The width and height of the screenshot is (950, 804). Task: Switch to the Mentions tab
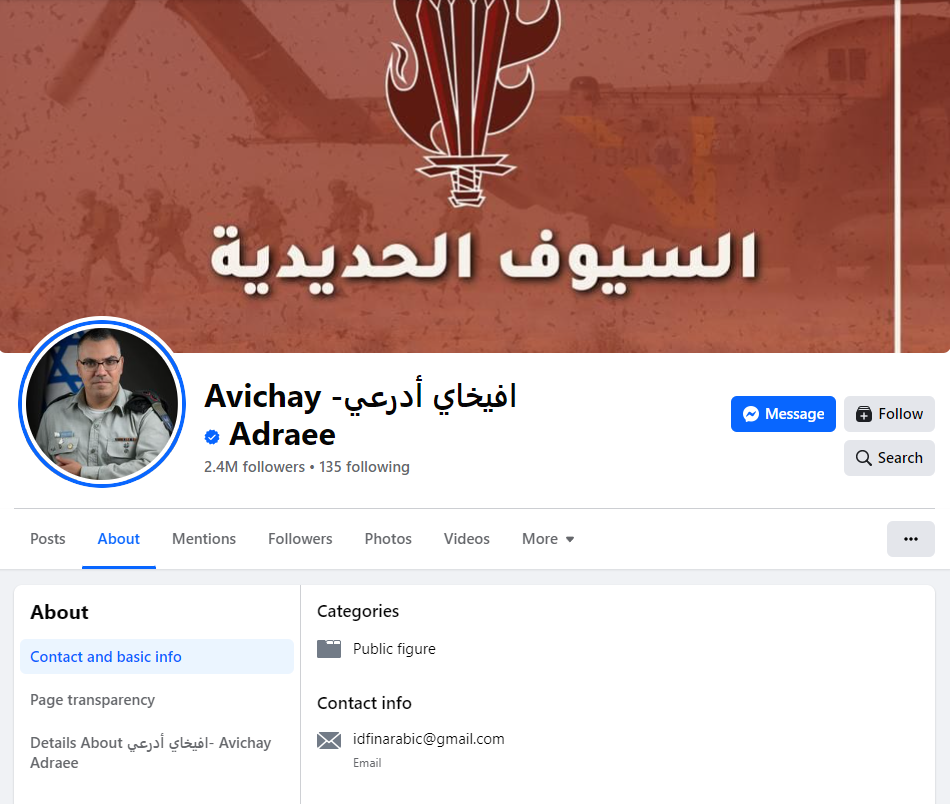(204, 539)
